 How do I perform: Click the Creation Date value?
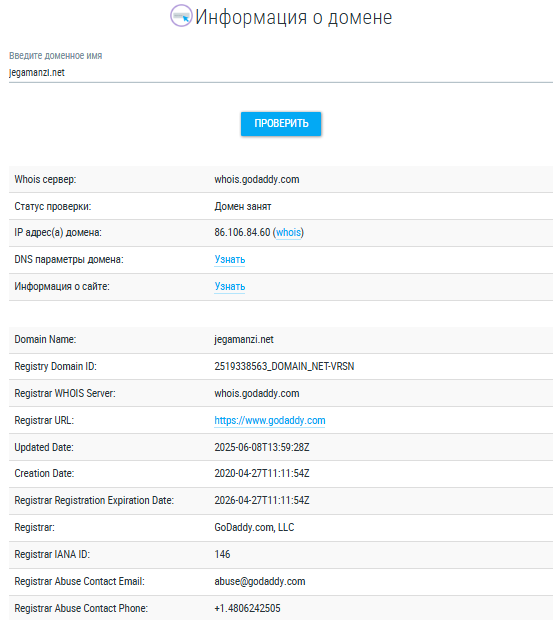[262, 473]
